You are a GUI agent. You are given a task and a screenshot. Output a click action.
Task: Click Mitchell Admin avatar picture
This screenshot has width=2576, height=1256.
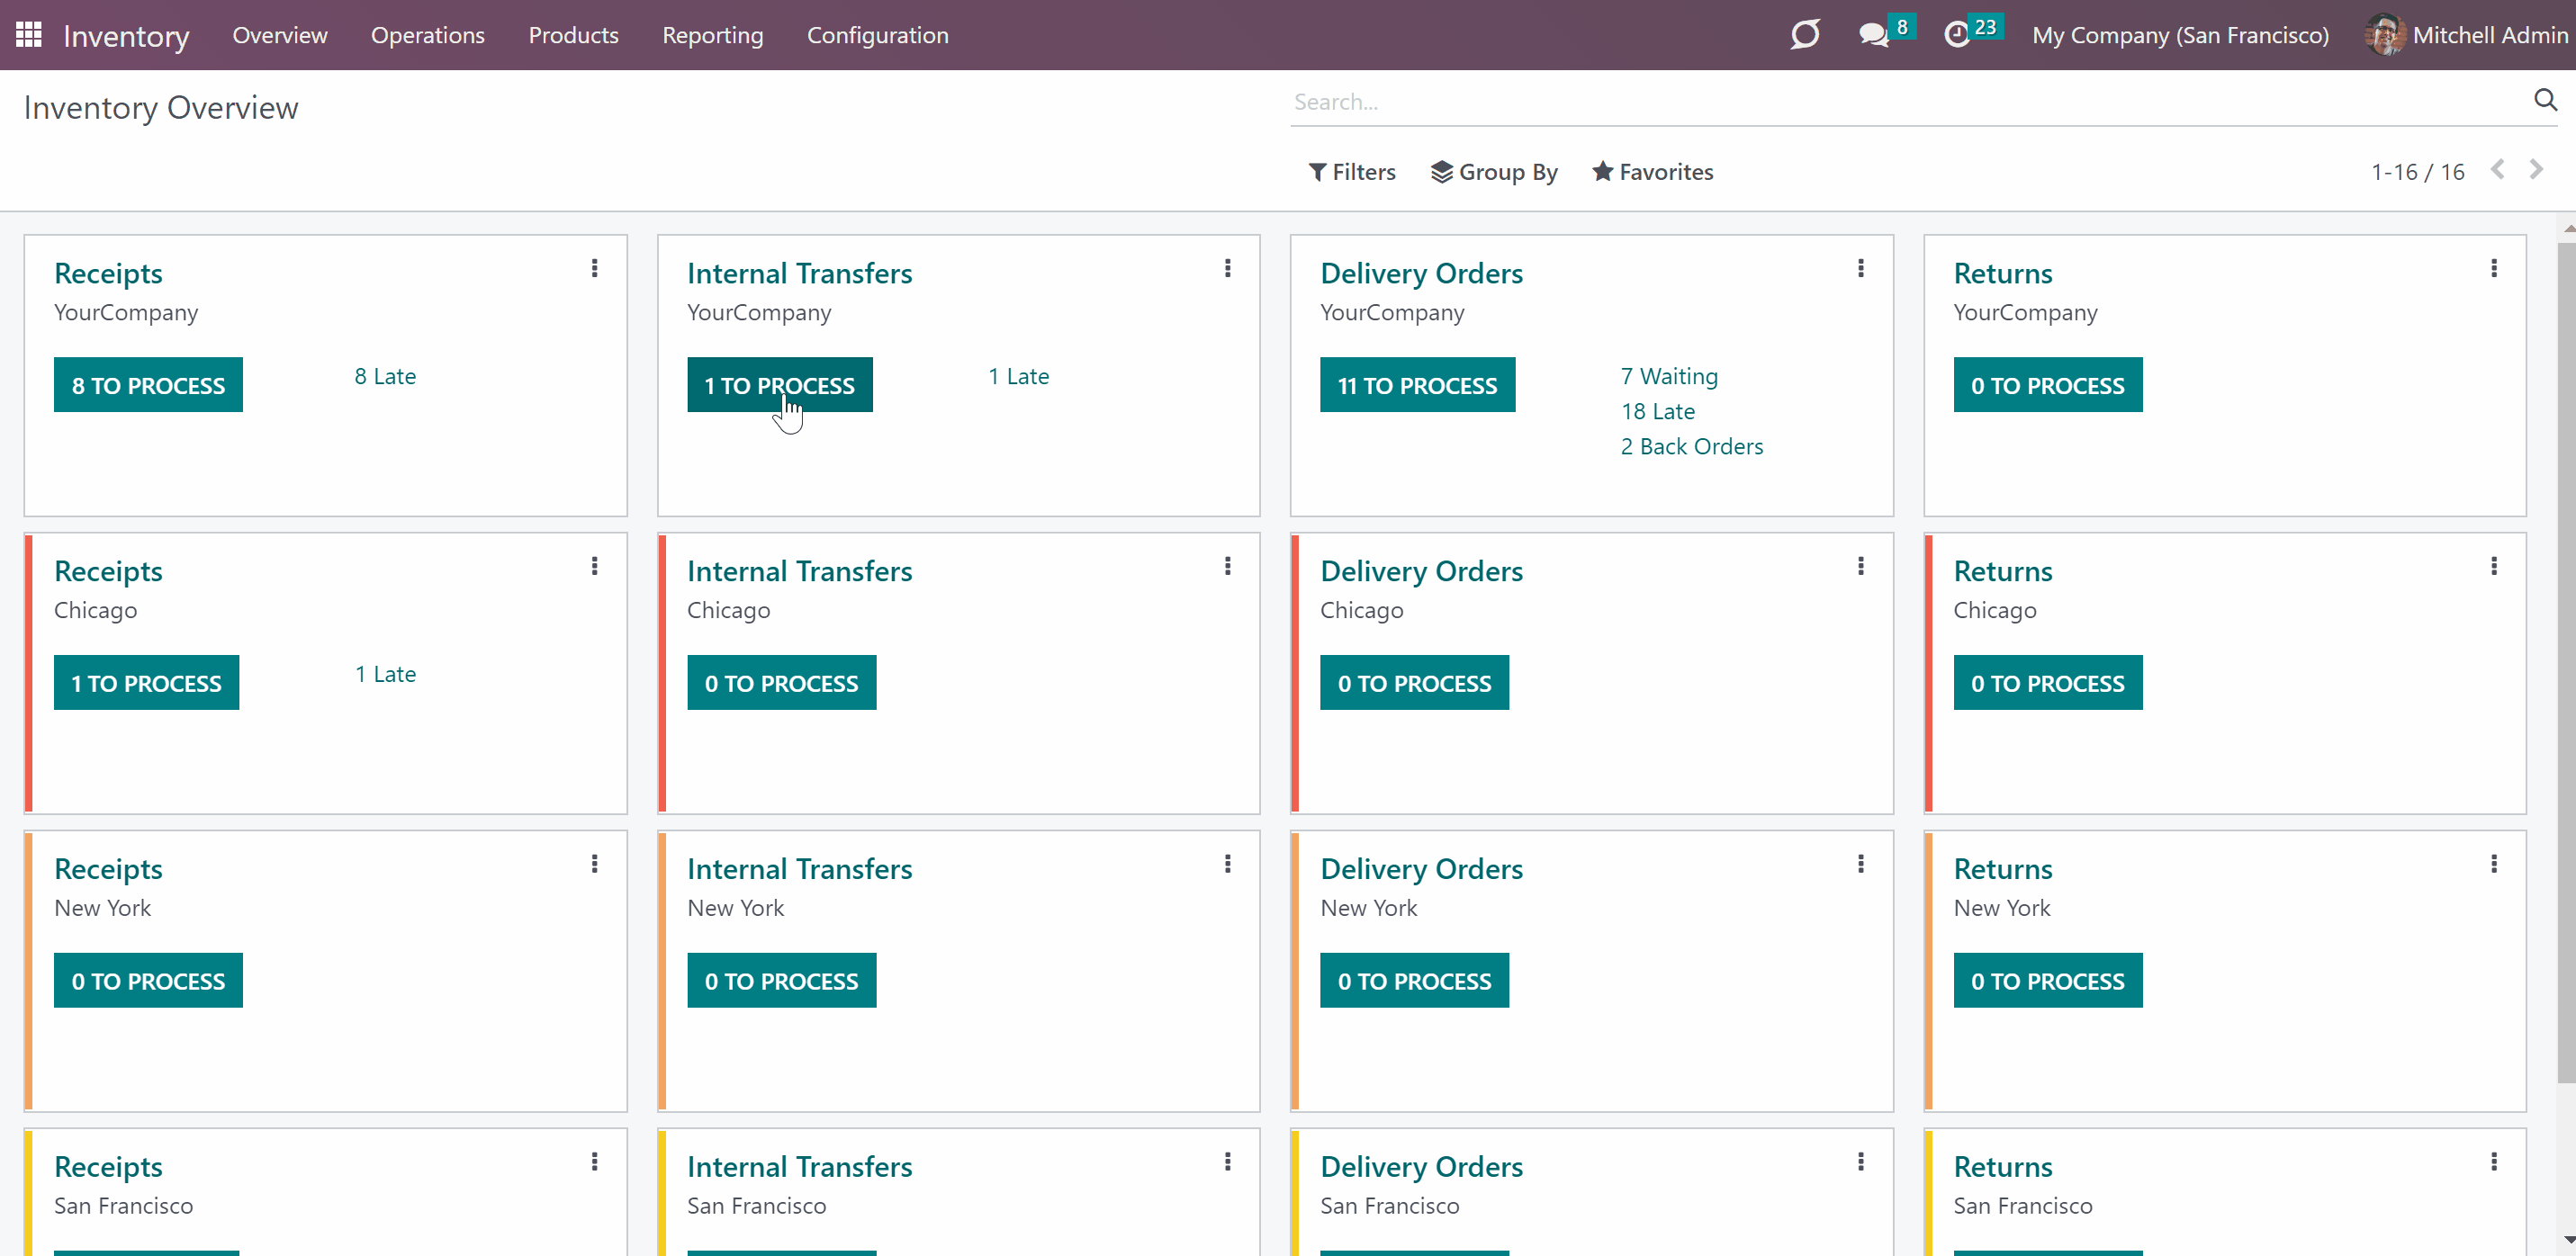[2385, 35]
